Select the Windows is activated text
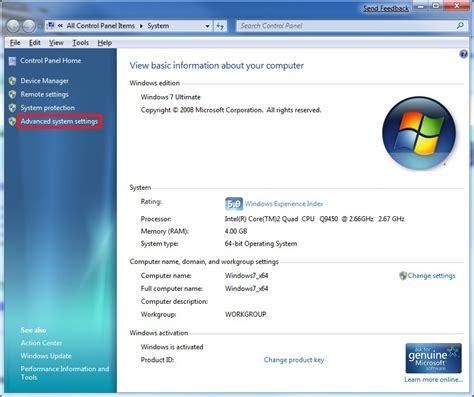474x397 pixels. (172, 347)
